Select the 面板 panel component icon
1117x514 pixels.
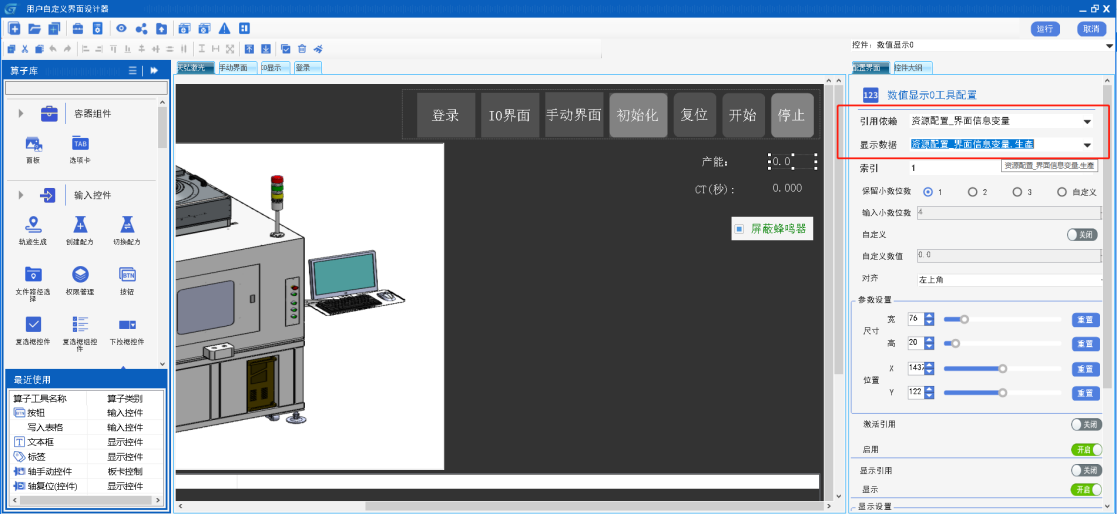(33, 143)
